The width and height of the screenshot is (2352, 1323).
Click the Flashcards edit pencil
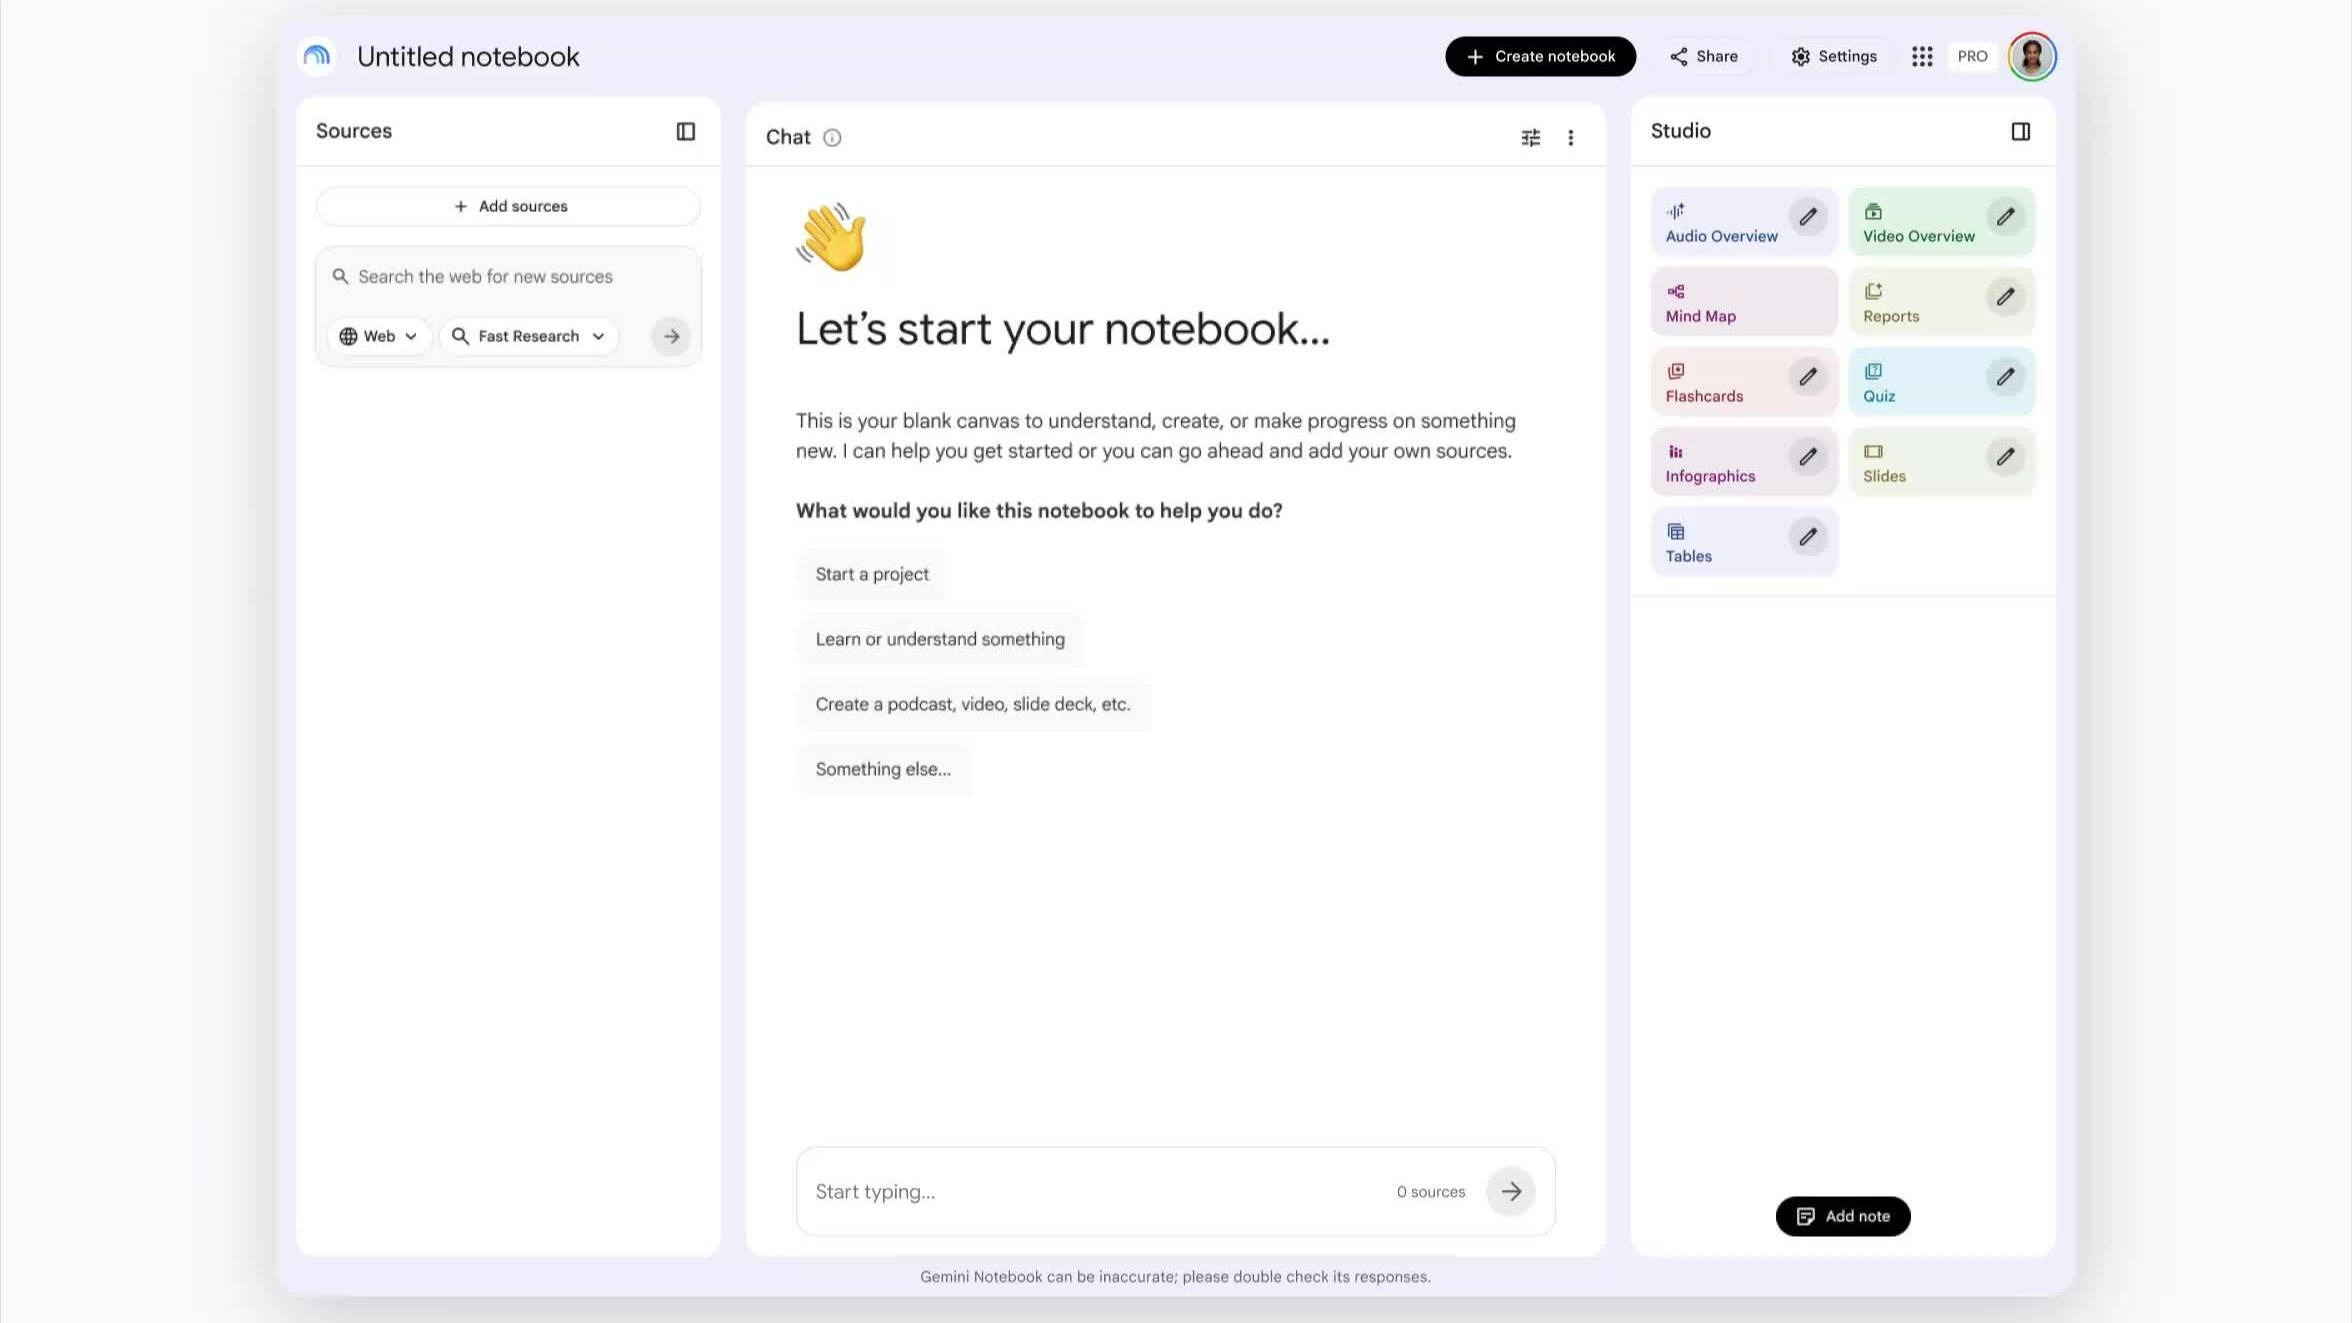(1808, 376)
